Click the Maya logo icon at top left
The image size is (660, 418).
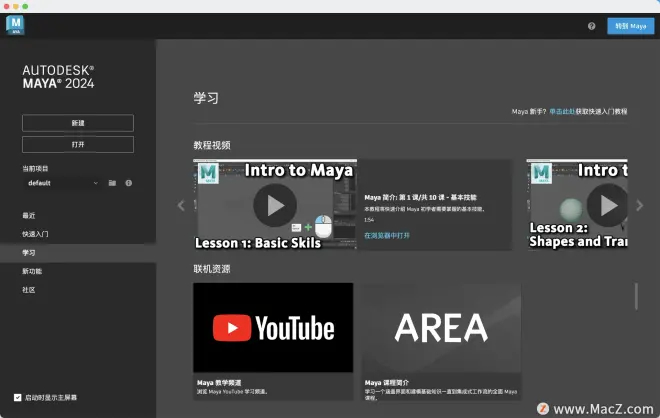tap(15, 25)
